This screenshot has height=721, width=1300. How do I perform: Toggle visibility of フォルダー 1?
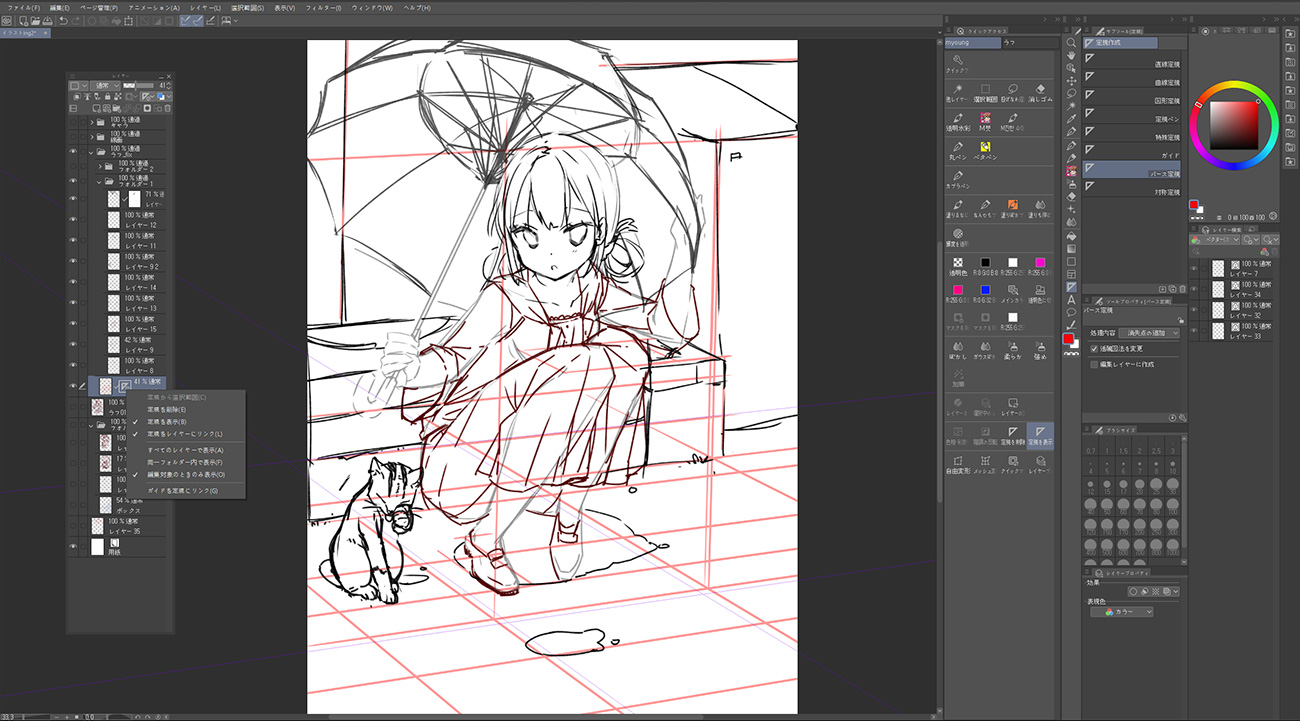pyautogui.click(x=73, y=181)
